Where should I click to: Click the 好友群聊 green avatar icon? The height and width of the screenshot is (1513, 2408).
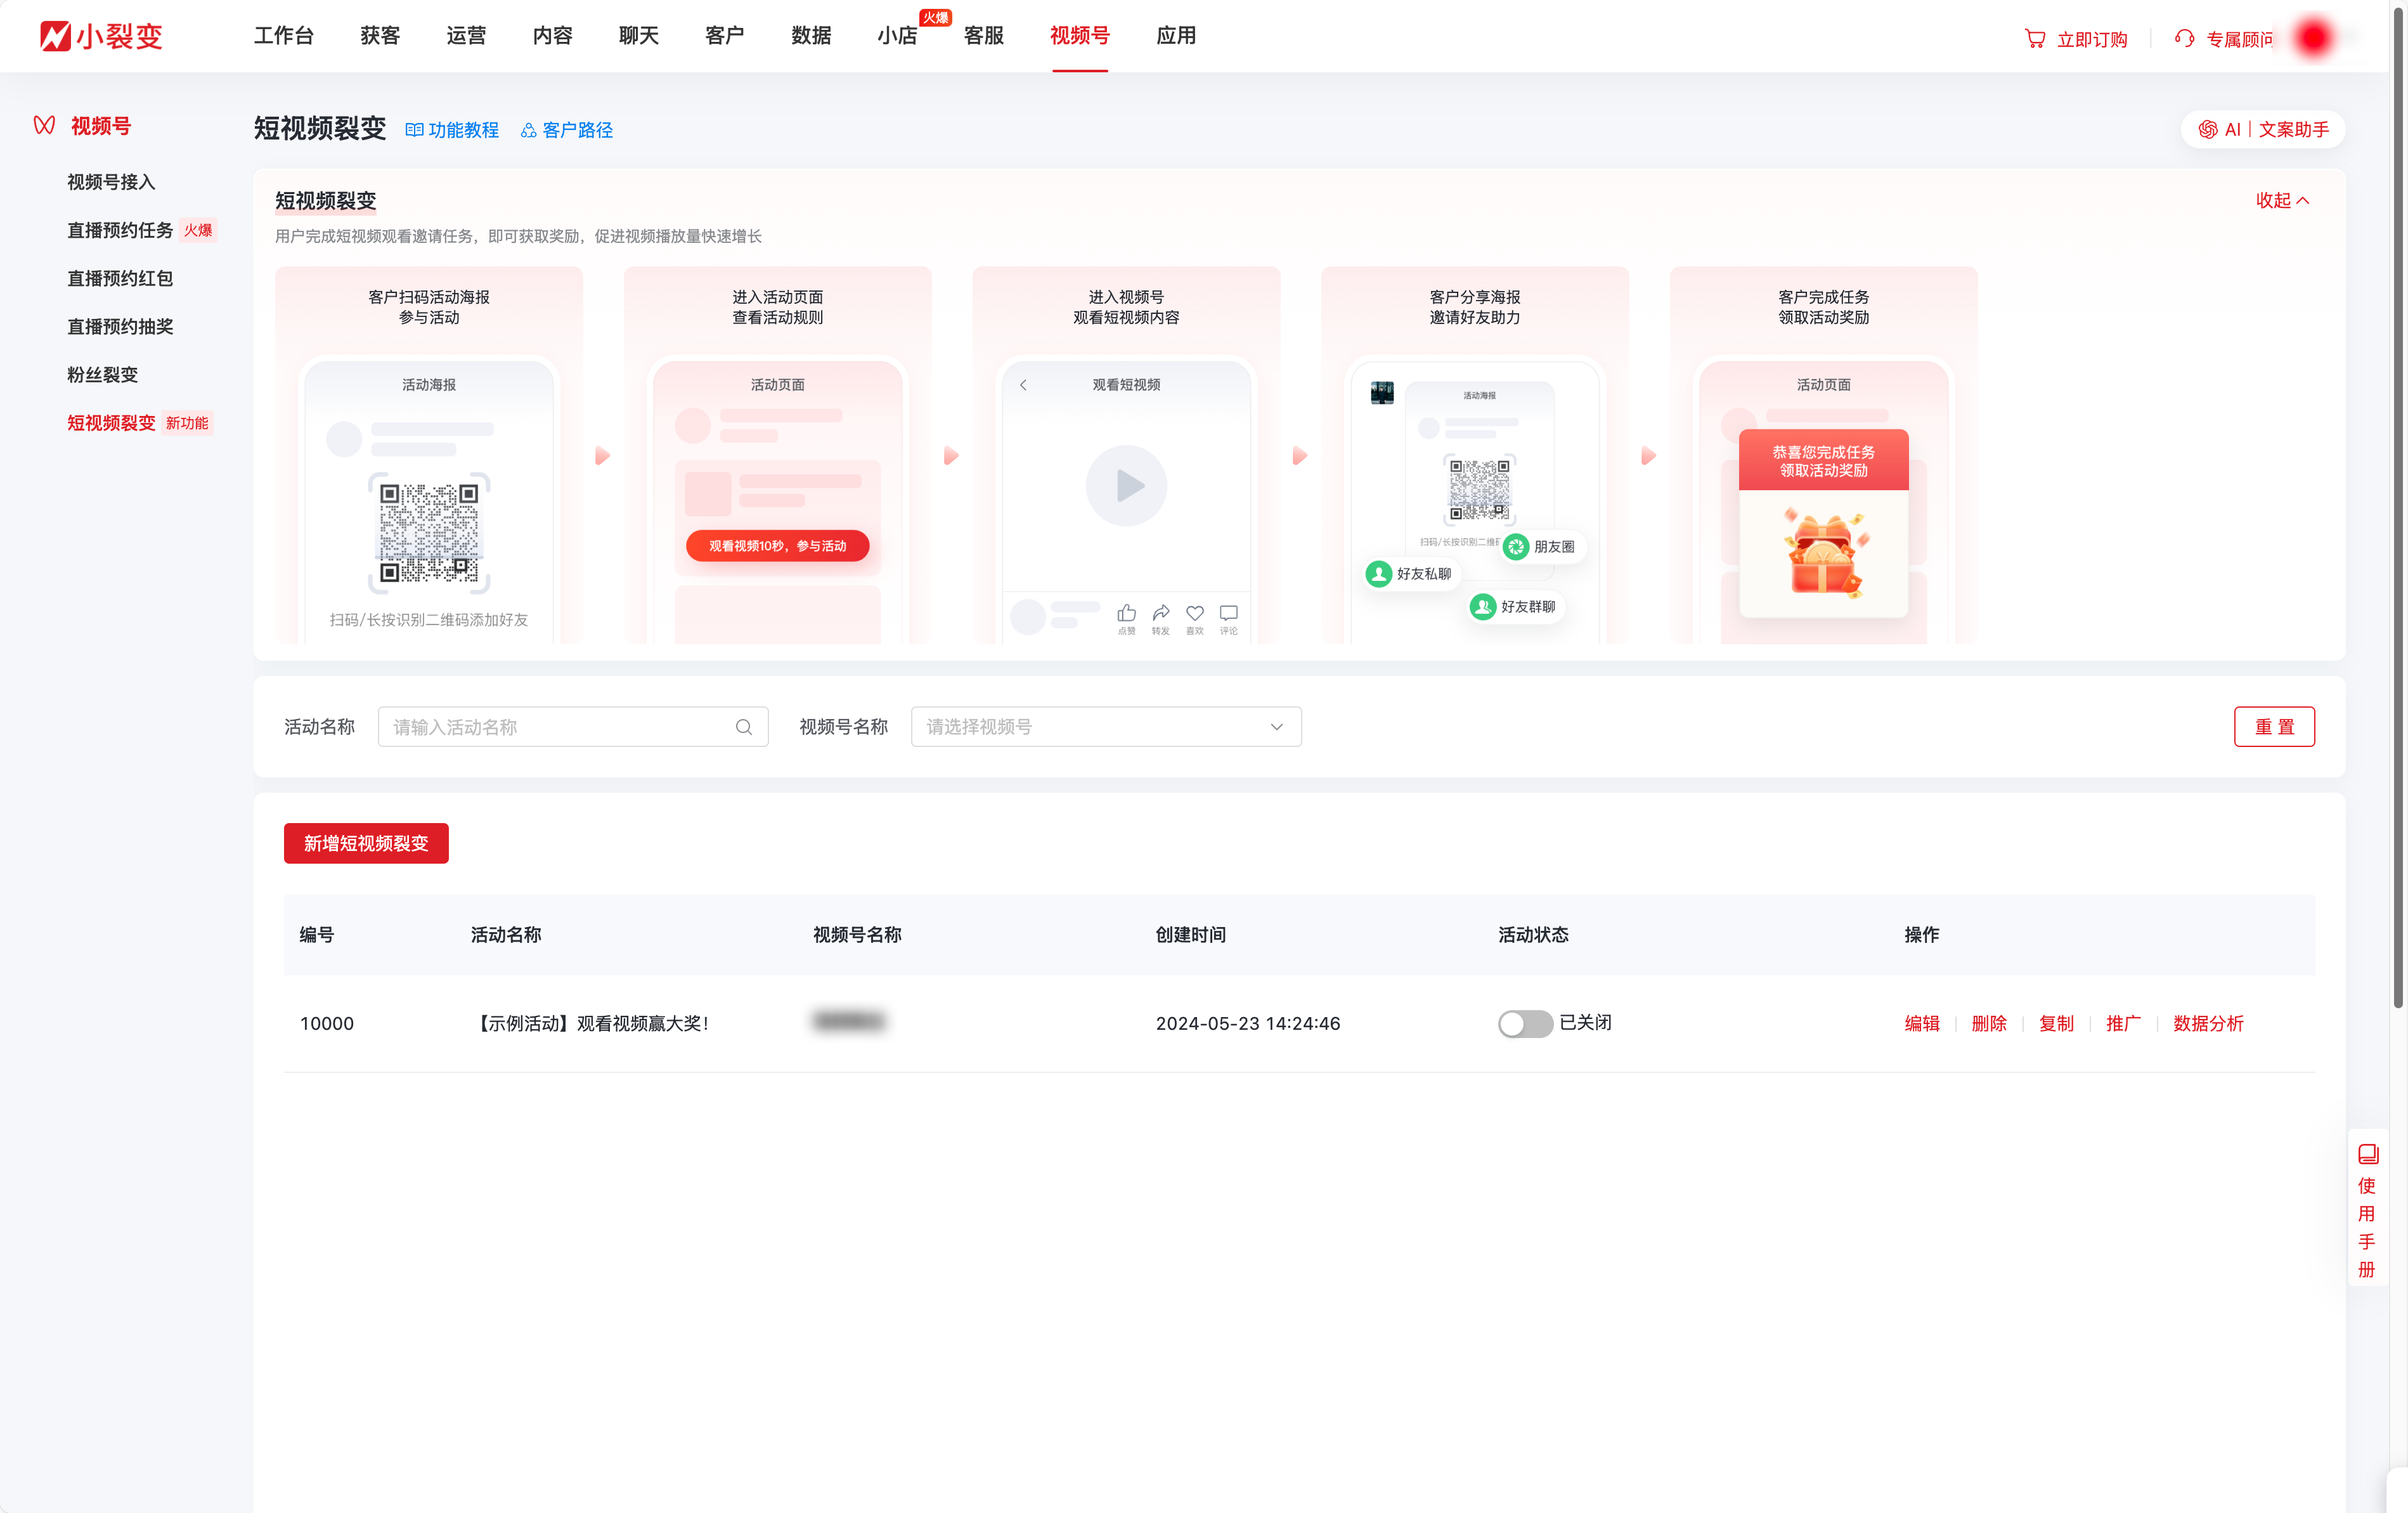(x=1483, y=606)
